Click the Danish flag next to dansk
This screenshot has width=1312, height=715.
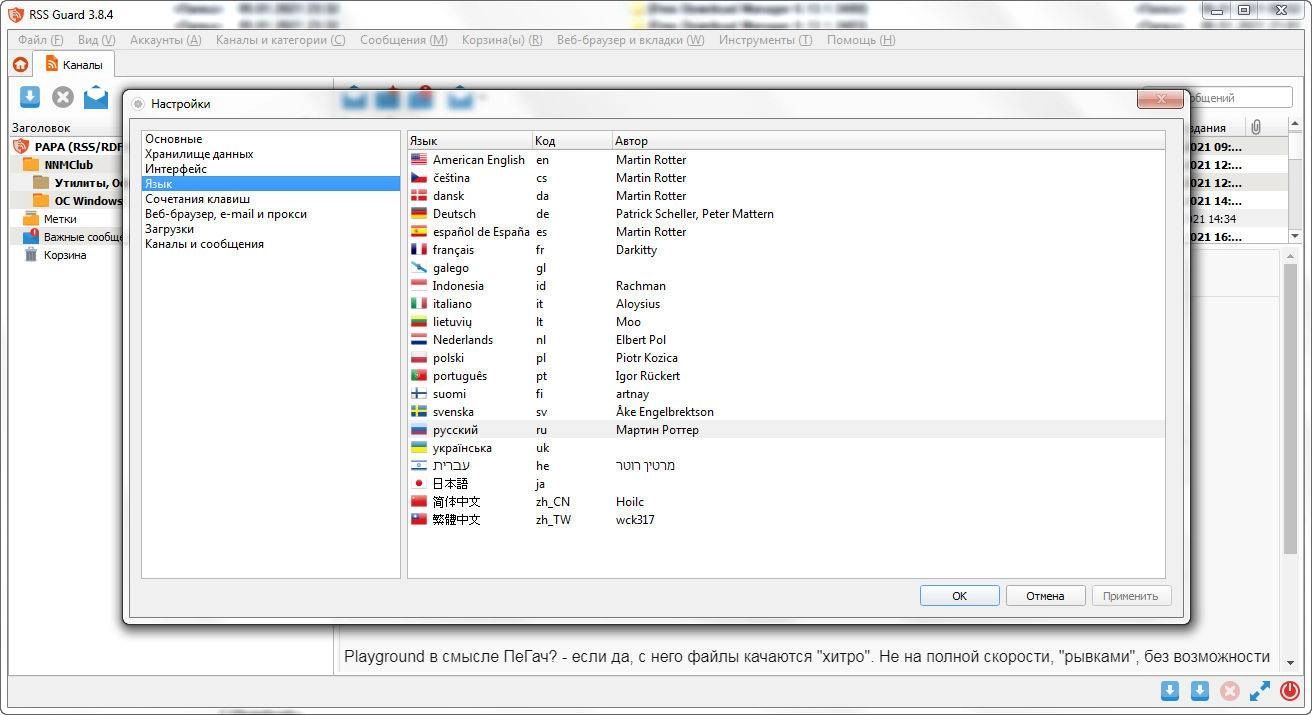coord(419,196)
